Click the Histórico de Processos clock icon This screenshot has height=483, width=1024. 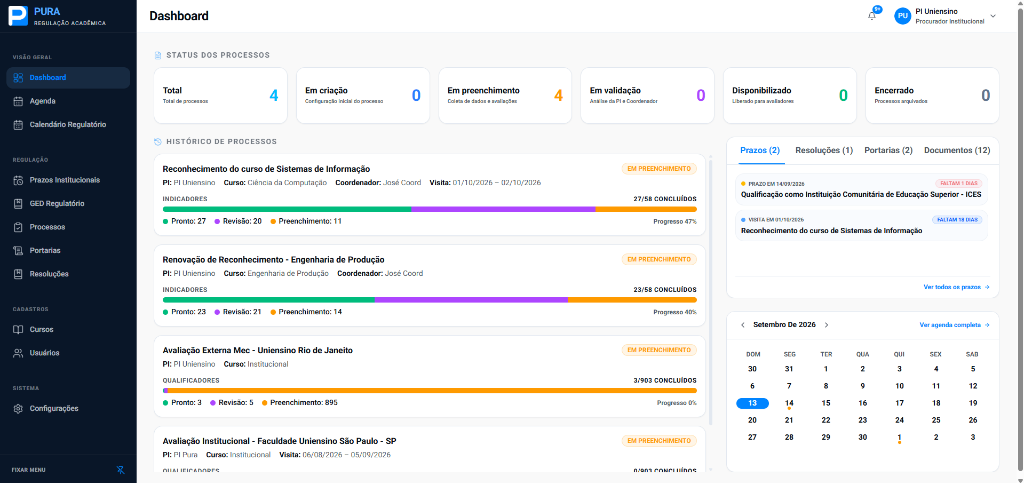point(157,142)
